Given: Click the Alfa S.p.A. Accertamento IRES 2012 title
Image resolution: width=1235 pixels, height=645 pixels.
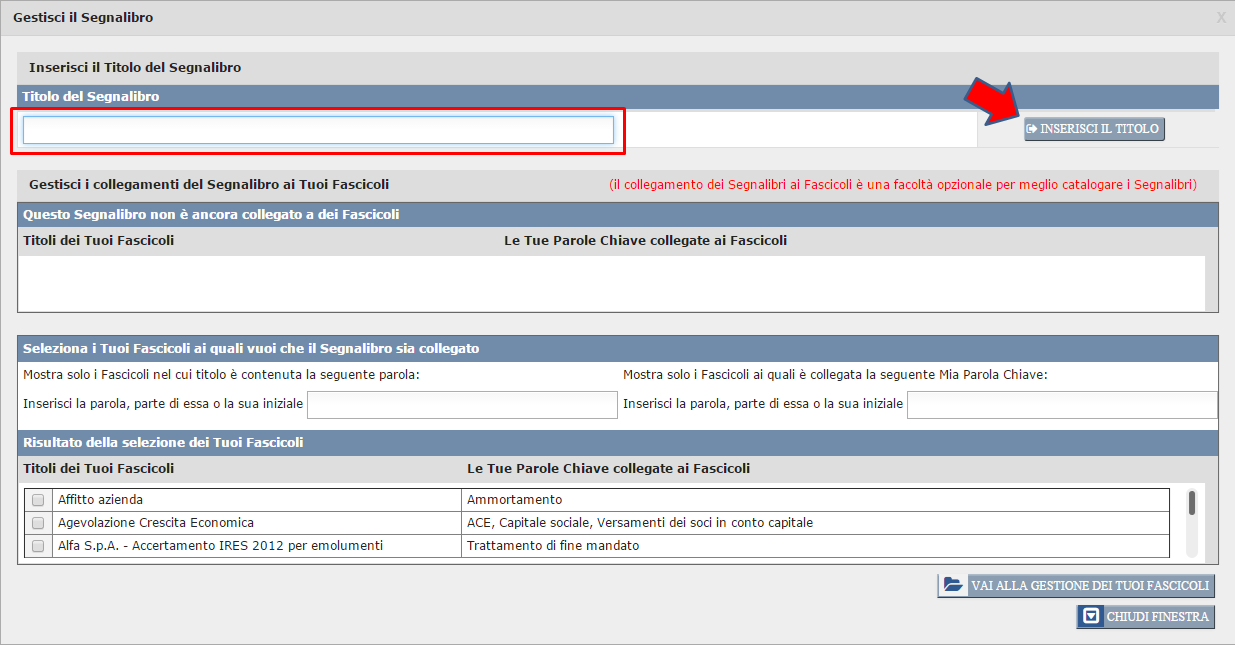Looking at the screenshot, I should (x=220, y=546).
